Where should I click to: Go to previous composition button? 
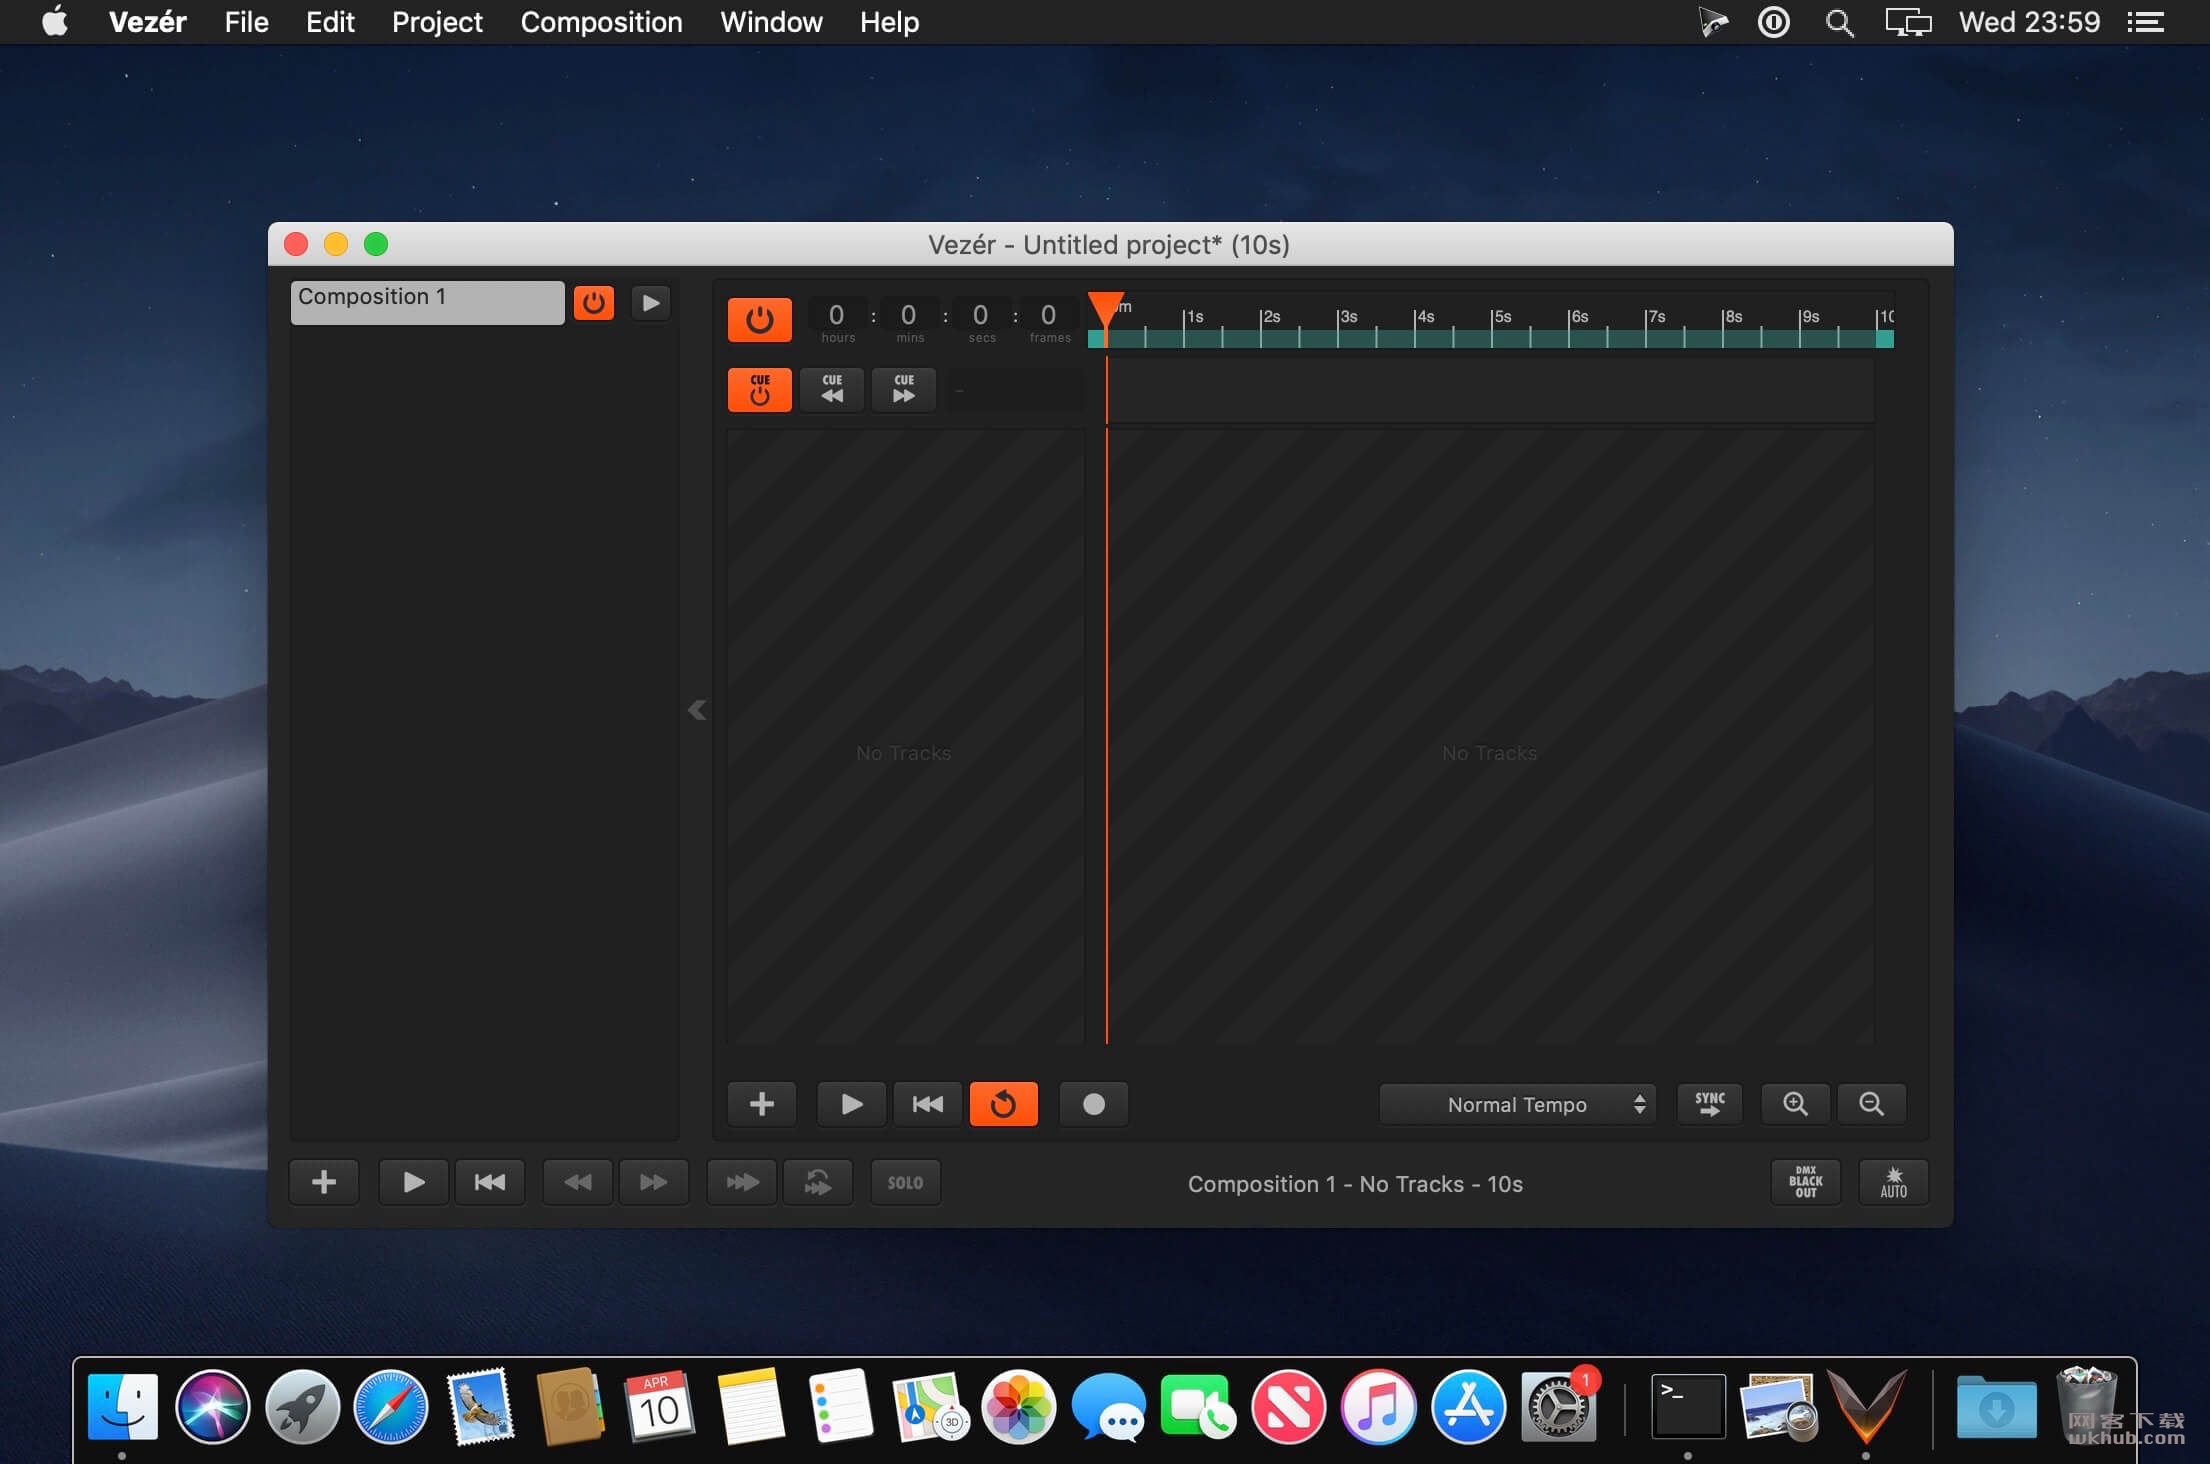(x=578, y=1182)
